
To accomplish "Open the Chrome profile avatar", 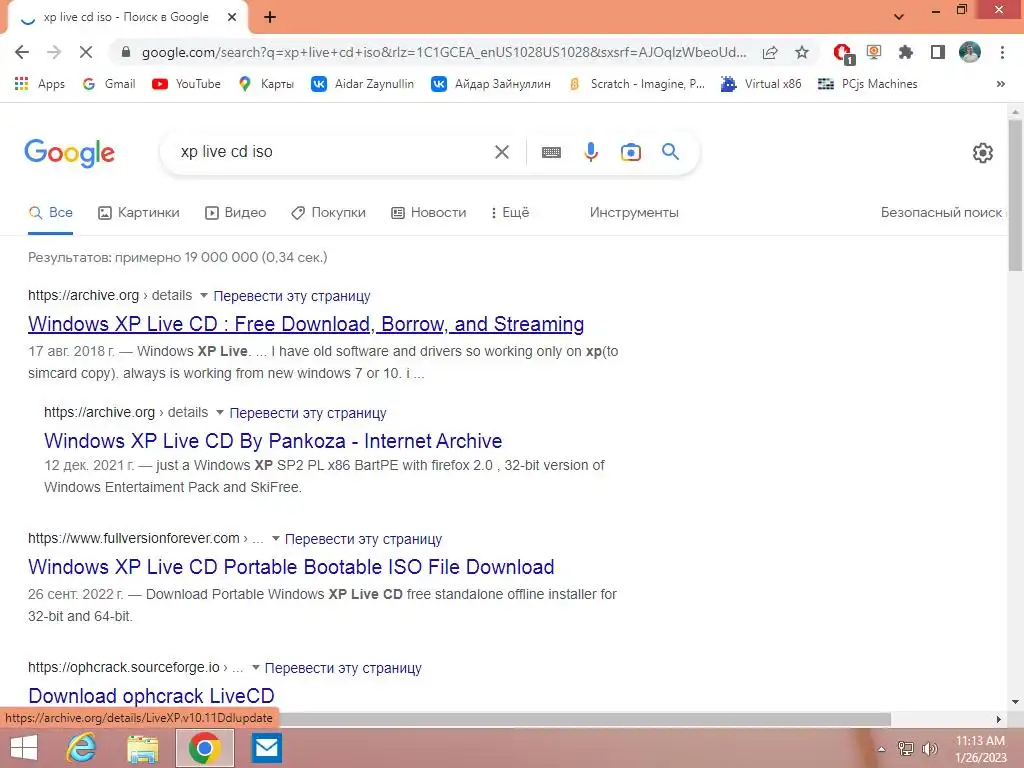I will [970, 52].
